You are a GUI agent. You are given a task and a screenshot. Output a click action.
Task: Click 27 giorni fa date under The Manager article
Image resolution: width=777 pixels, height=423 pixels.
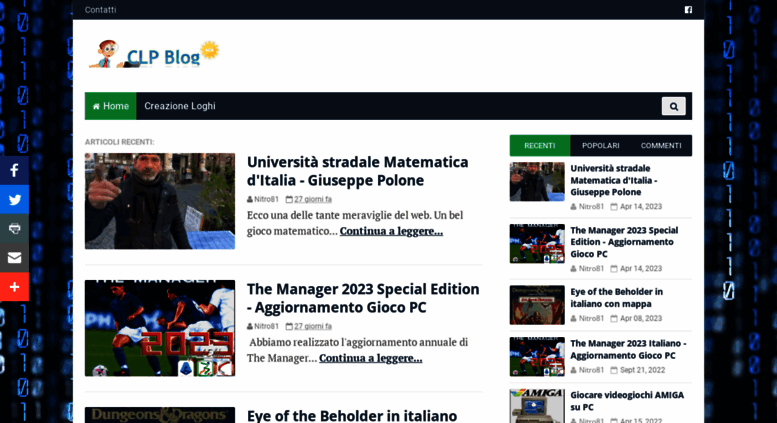tap(313, 326)
